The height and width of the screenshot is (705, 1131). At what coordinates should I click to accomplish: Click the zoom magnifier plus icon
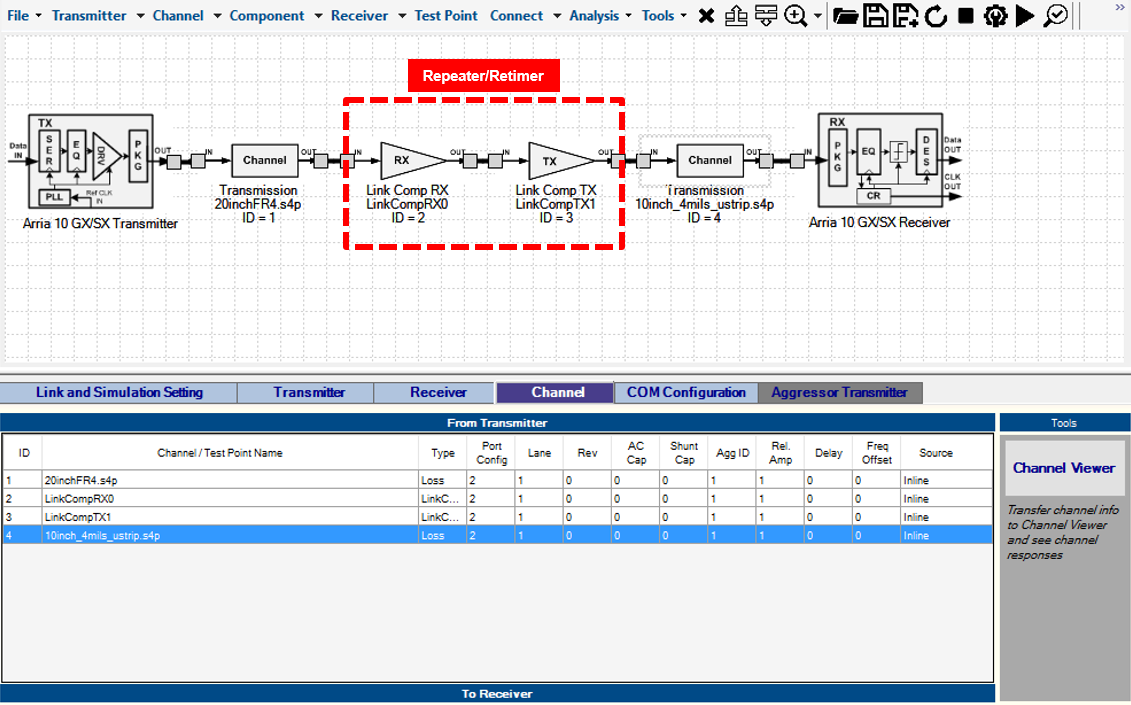[x=796, y=16]
